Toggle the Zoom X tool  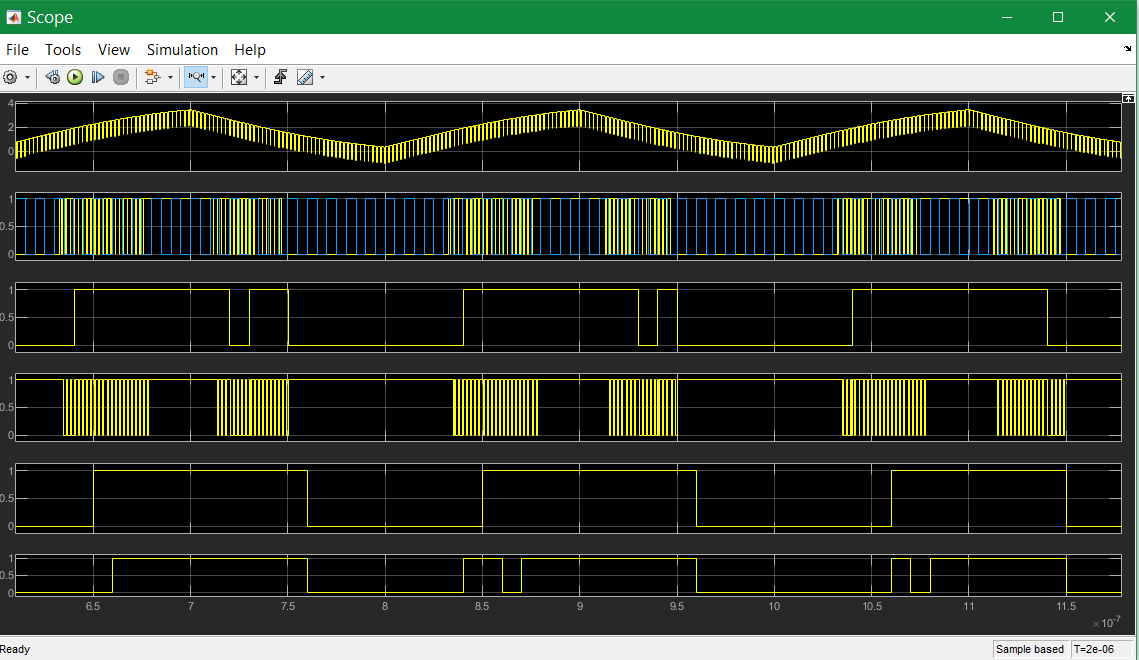pos(196,77)
